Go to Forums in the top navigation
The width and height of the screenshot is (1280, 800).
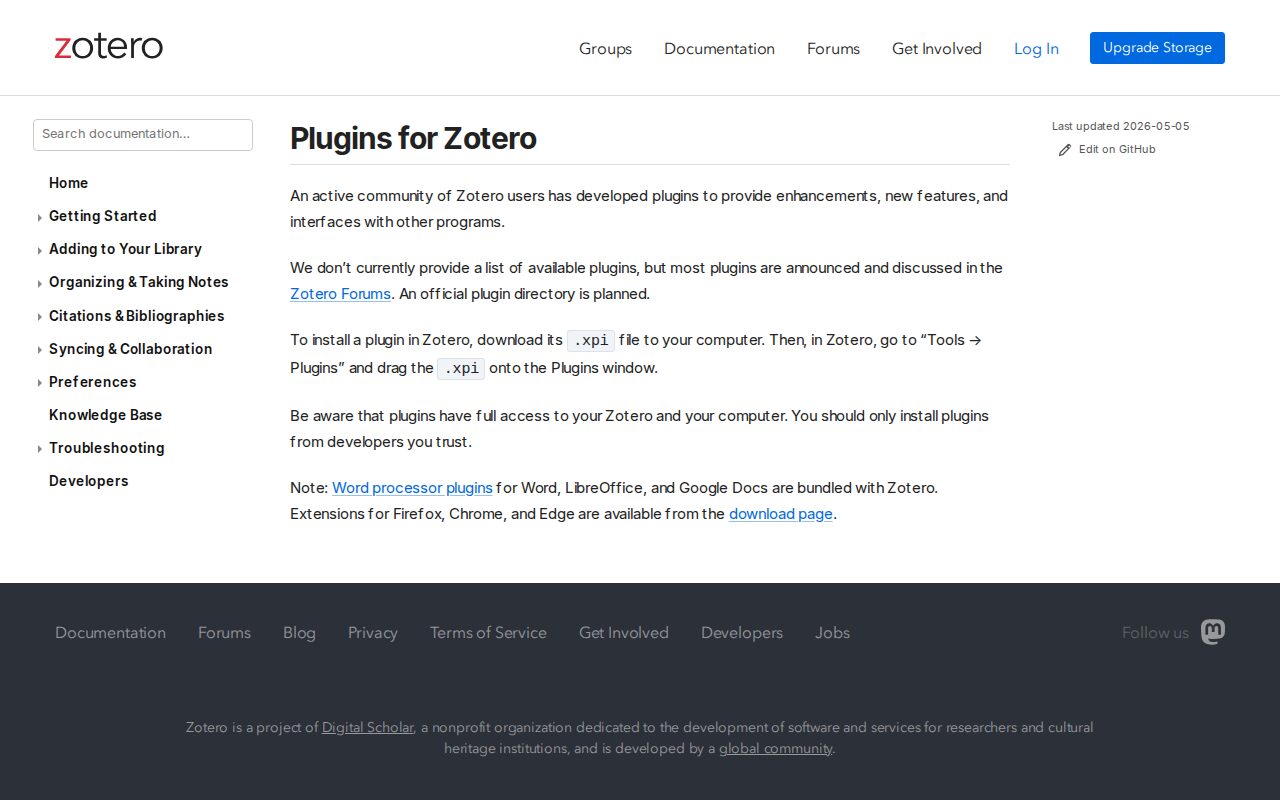[x=833, y=48]
